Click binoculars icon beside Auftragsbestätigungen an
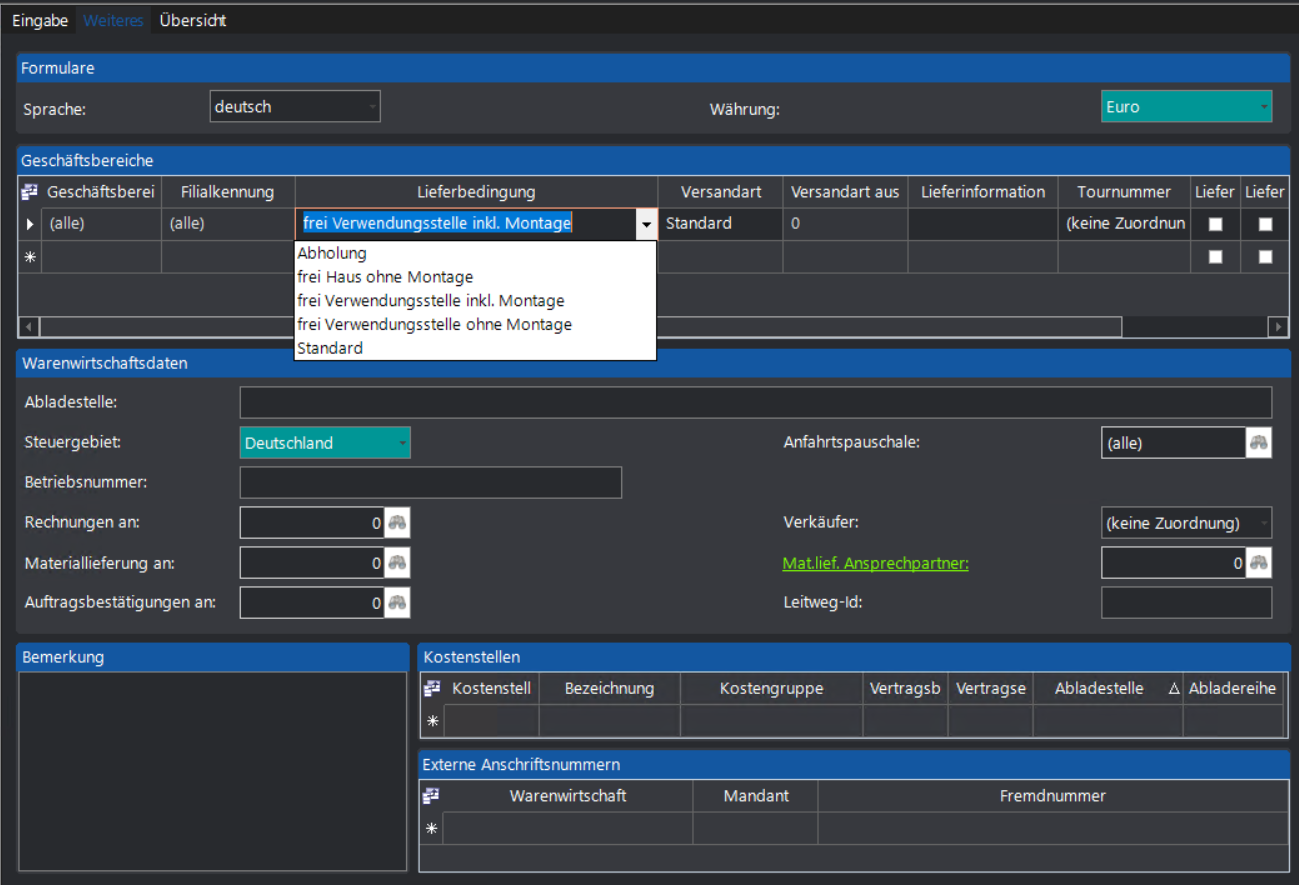 [398, 603]
